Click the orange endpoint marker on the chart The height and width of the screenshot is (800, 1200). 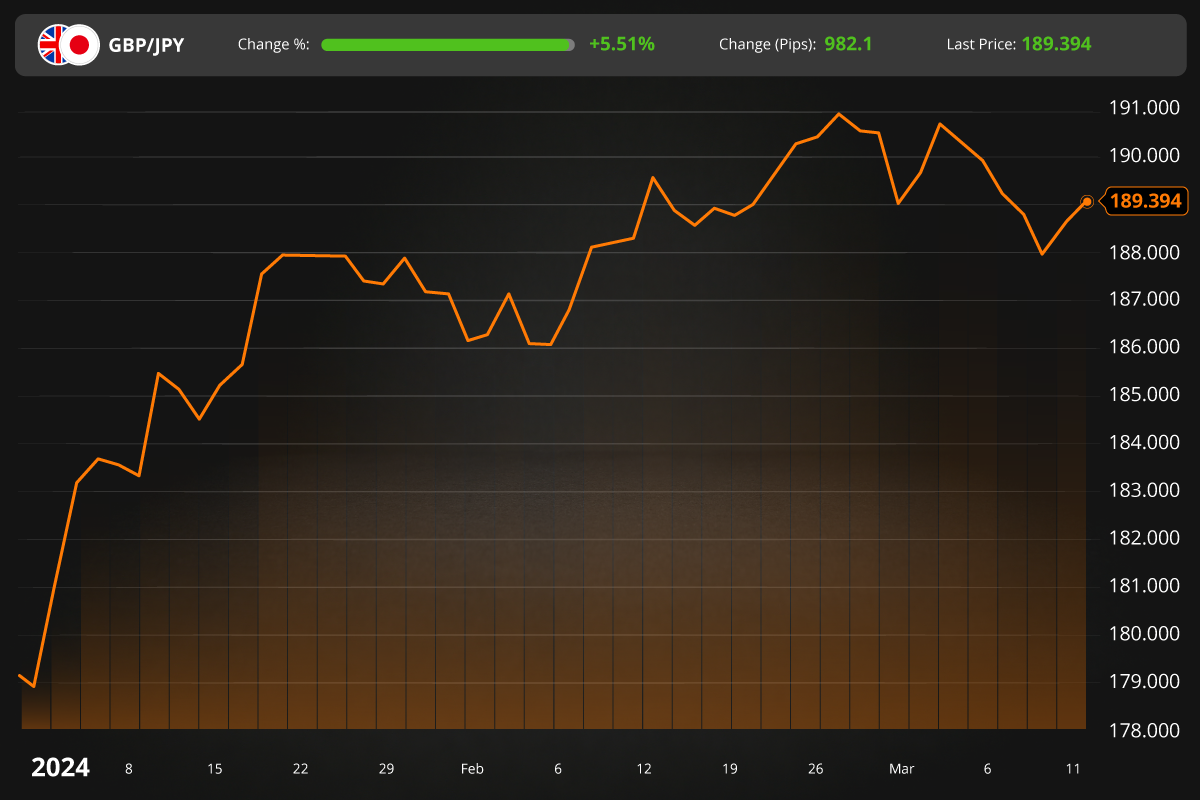coord(1086,202)
